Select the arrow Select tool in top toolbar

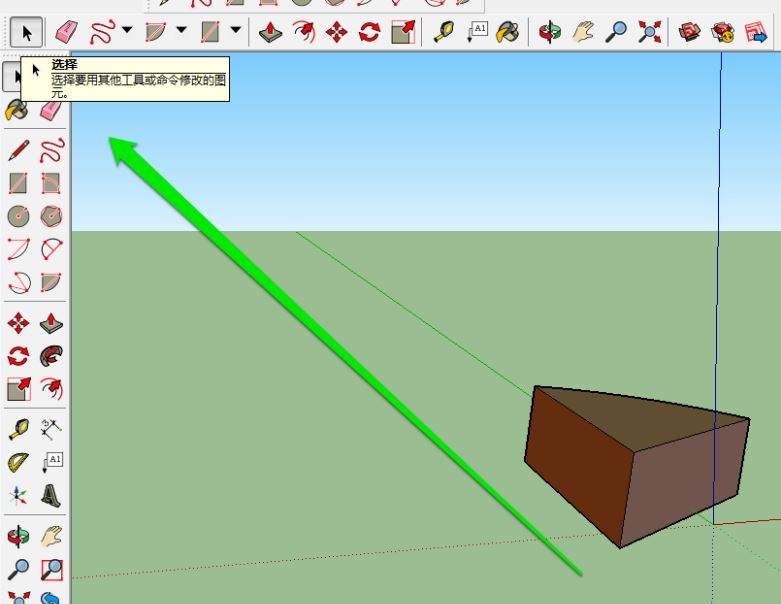(x=26, y=32)
